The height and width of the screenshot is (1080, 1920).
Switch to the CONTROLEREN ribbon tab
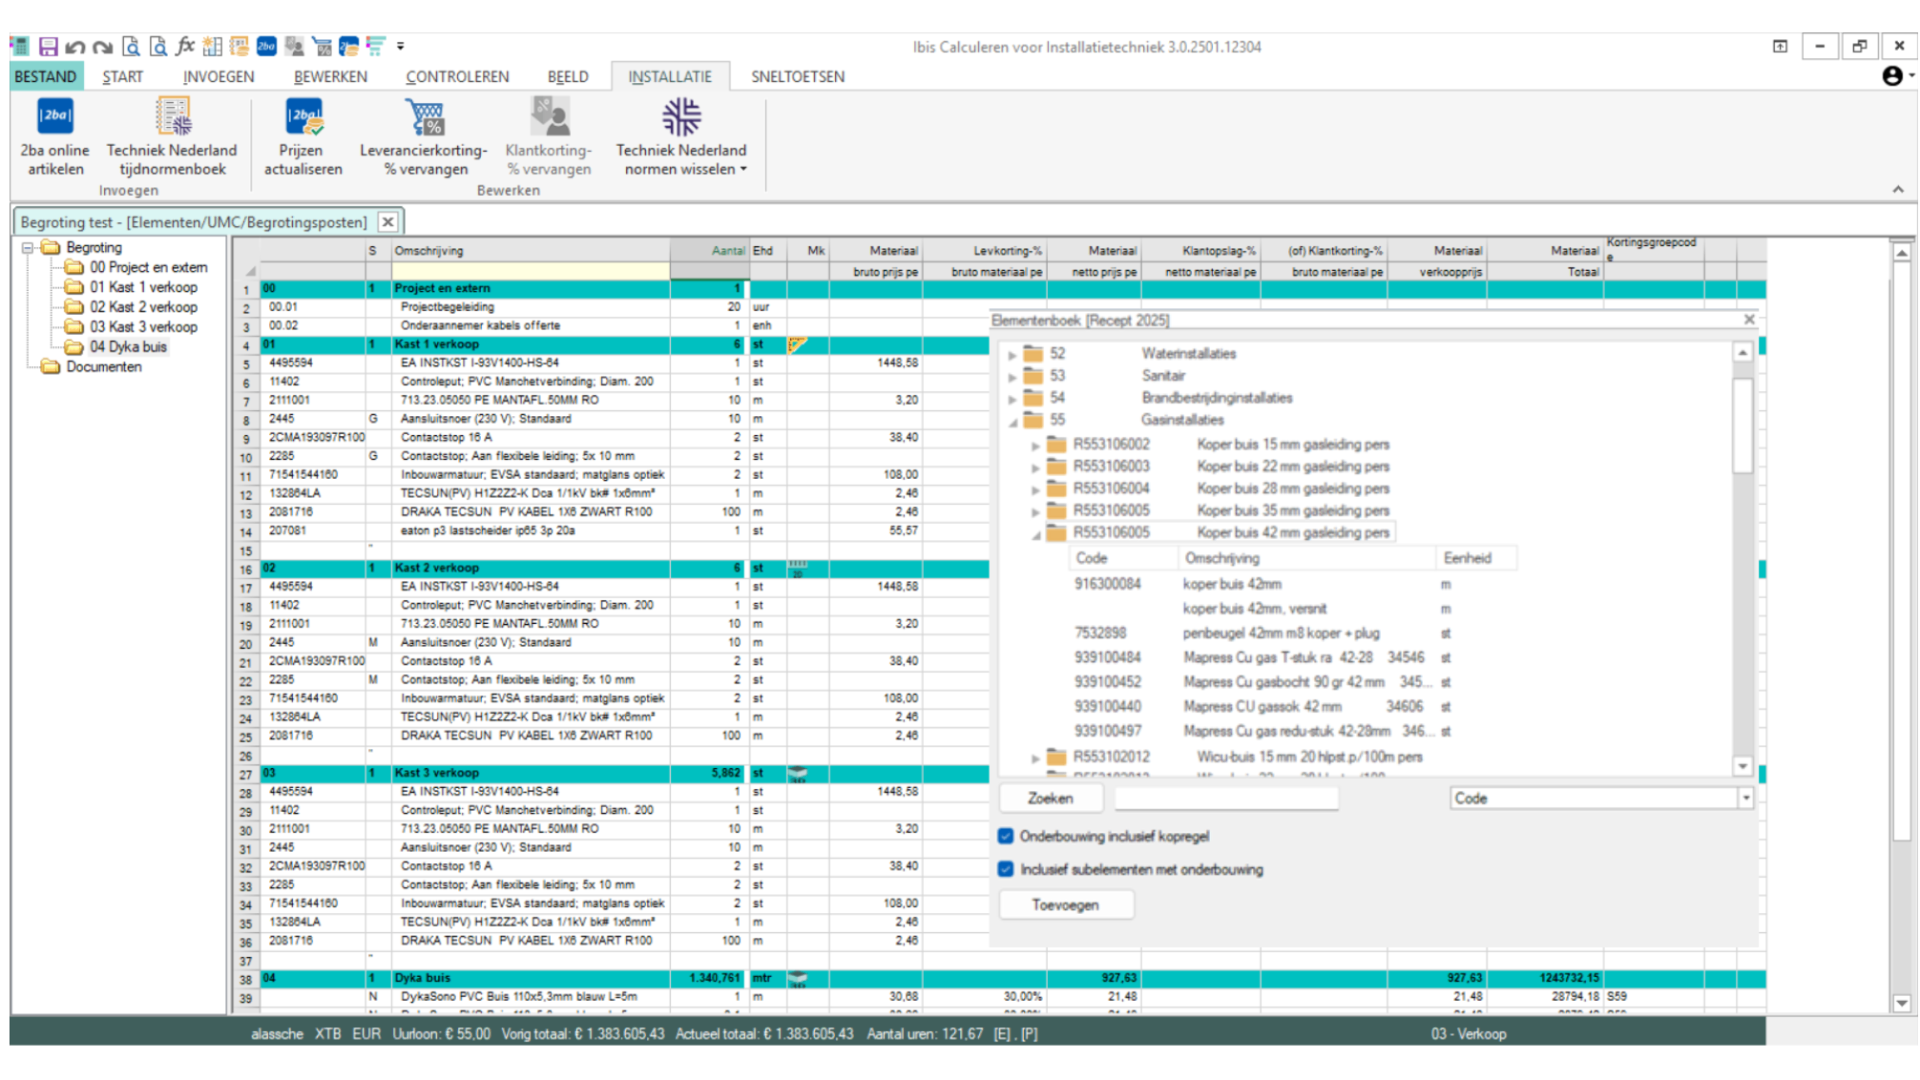tap(457, 76)
